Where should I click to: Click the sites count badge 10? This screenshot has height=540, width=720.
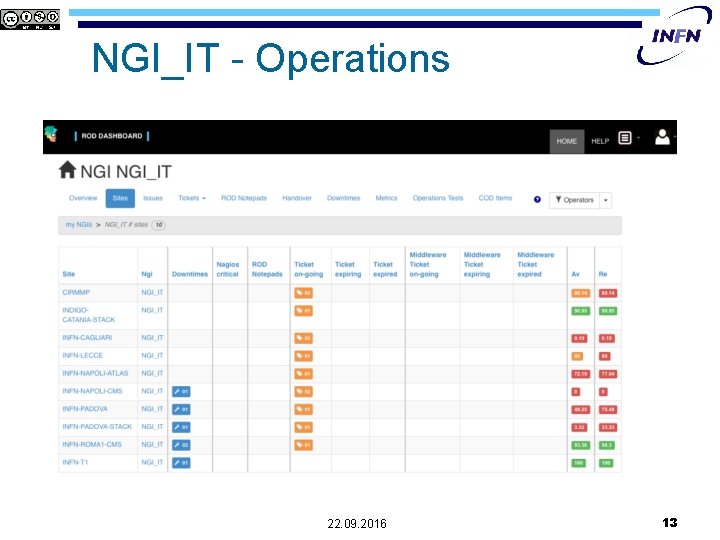point(158,225)
